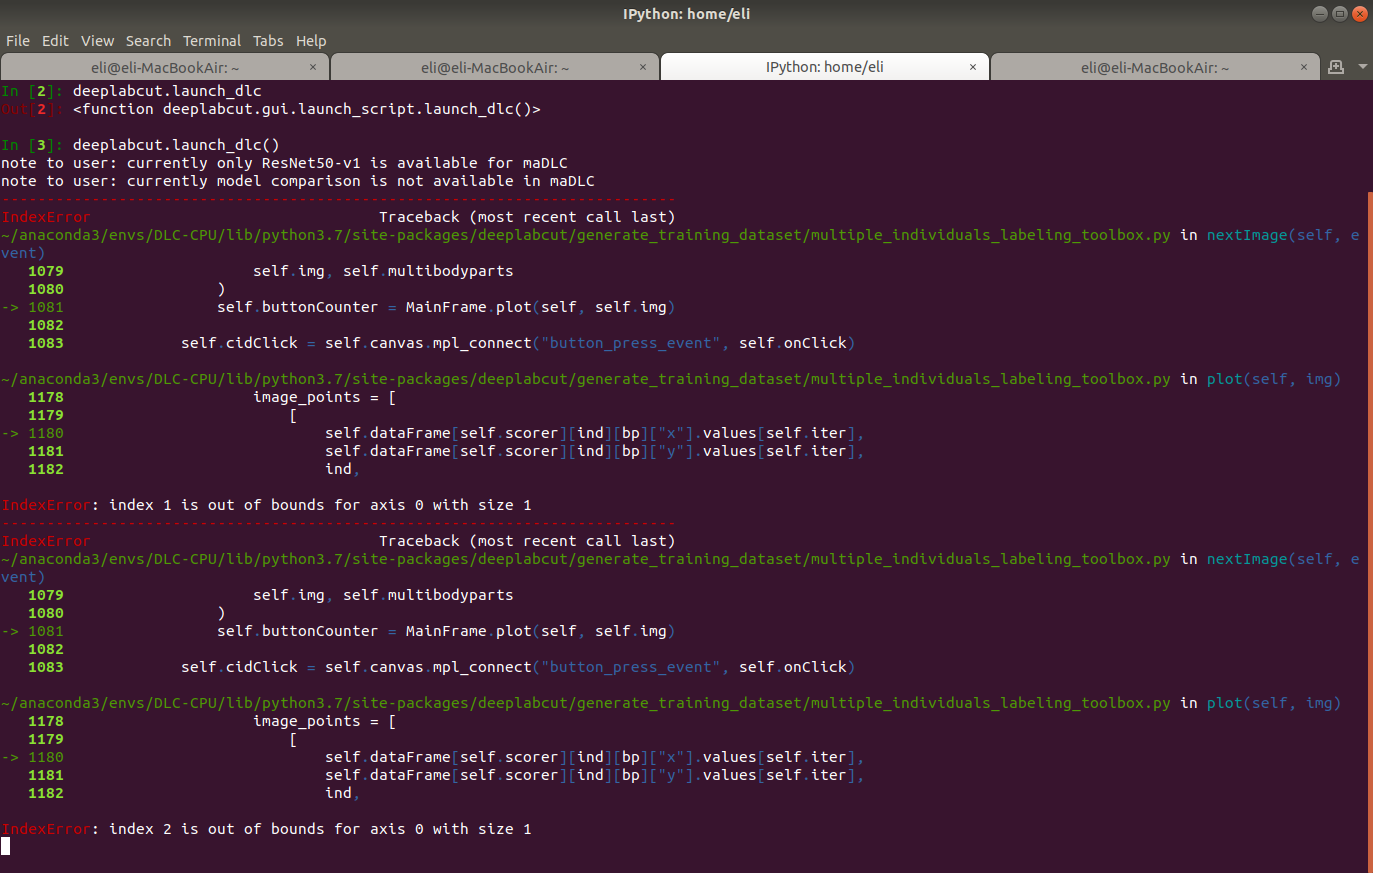Open the Edit menu
Viewport: 1373px width, 873px height.
55,40
